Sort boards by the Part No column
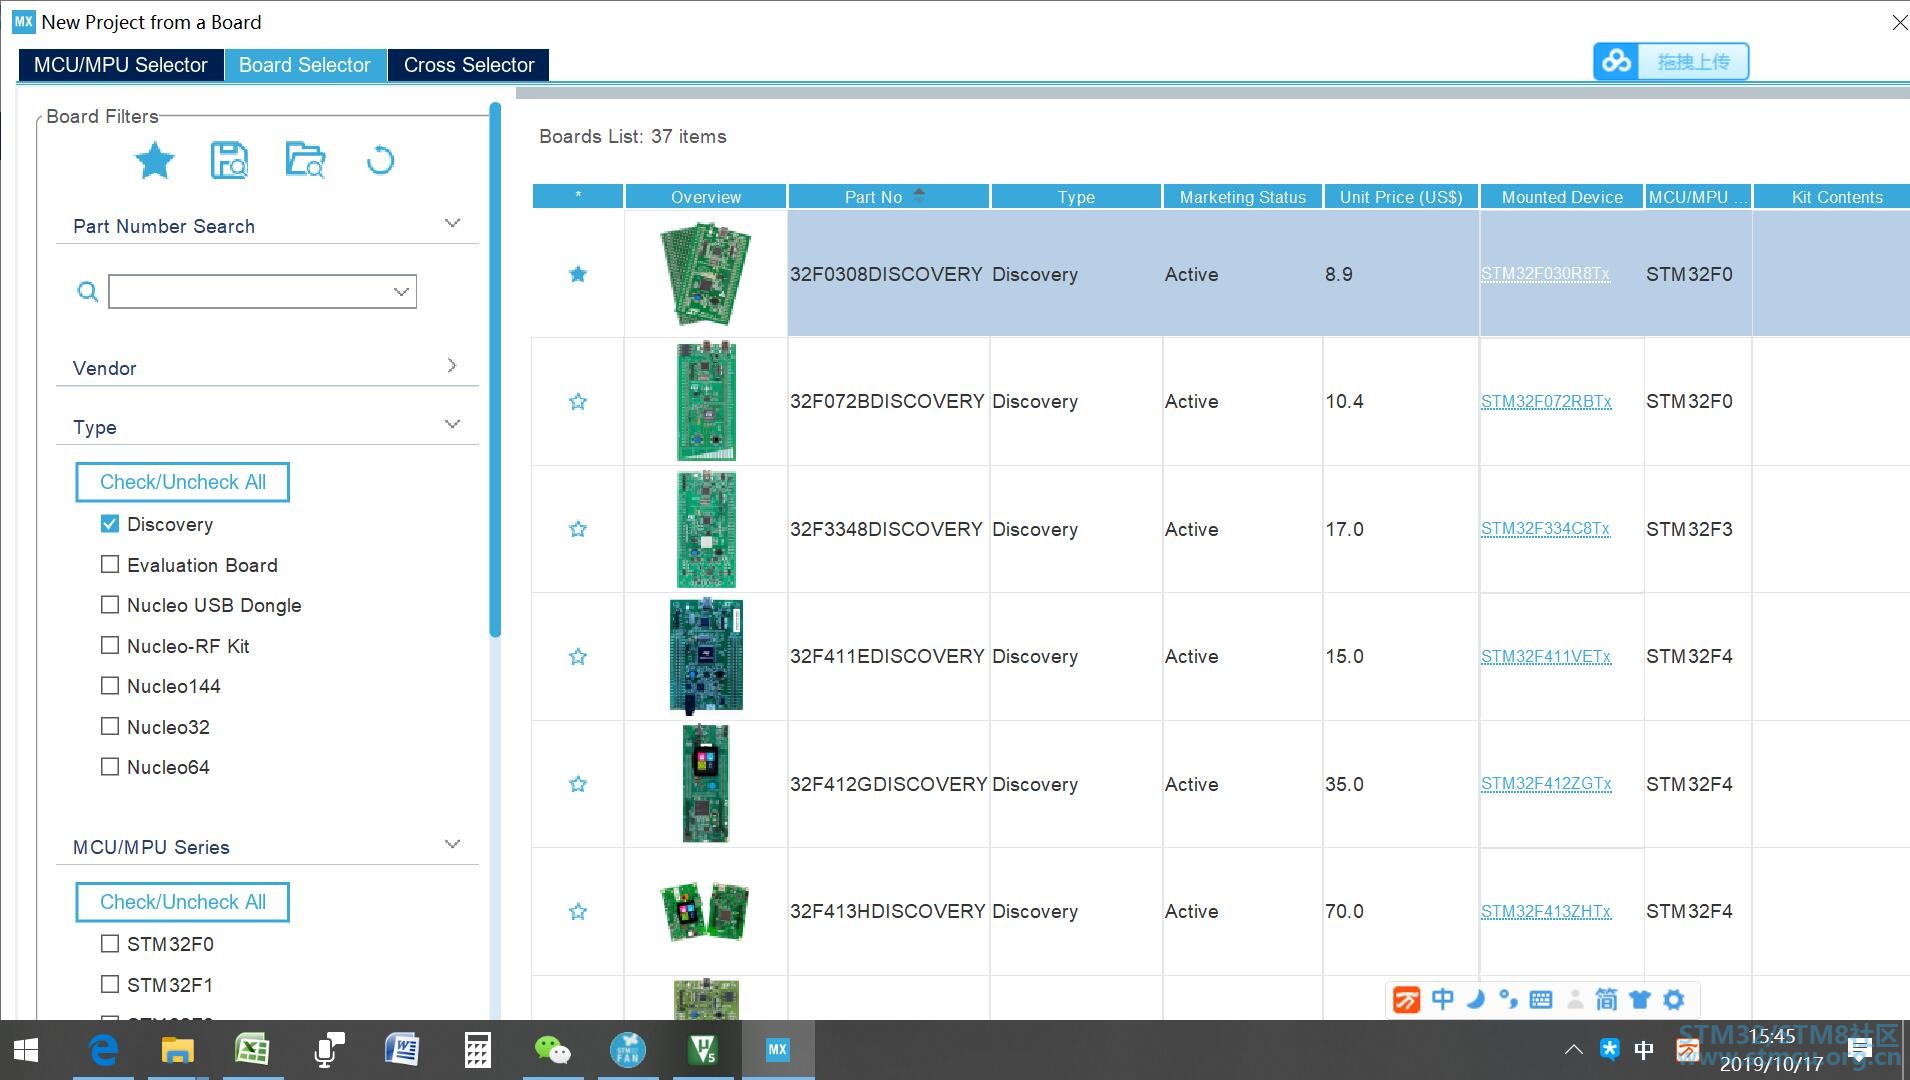Image resolution: width=1910 pixels, height=1080 pixels. pyautogui.click(x=888, y=197)
